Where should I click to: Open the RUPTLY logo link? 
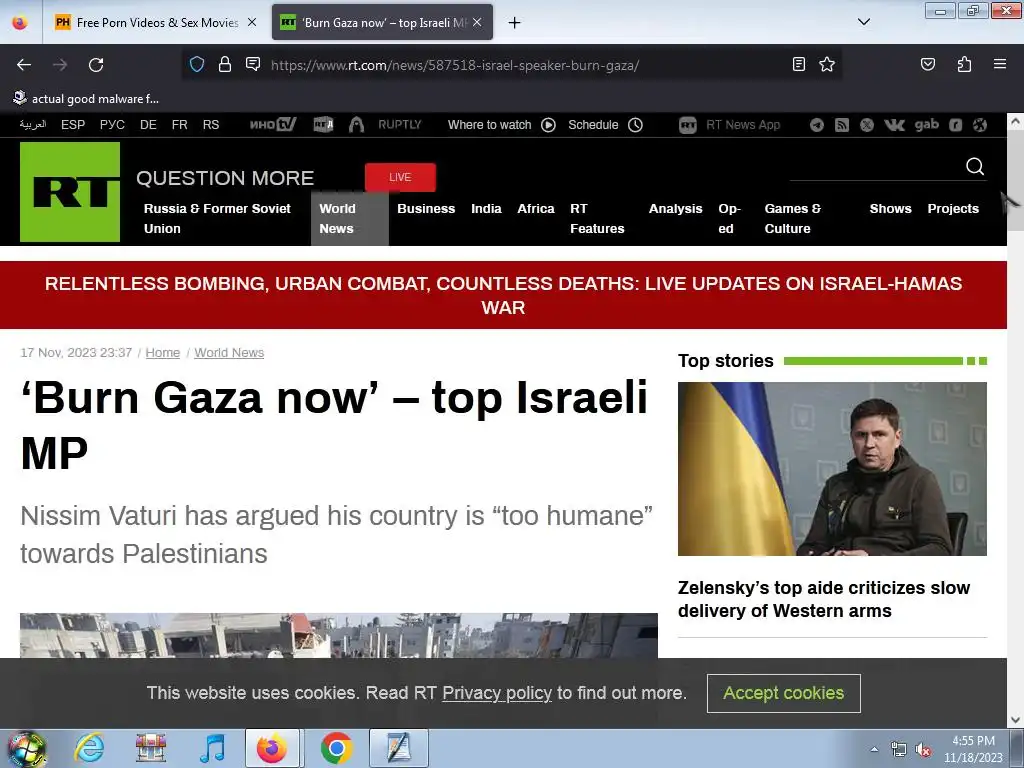400,125
